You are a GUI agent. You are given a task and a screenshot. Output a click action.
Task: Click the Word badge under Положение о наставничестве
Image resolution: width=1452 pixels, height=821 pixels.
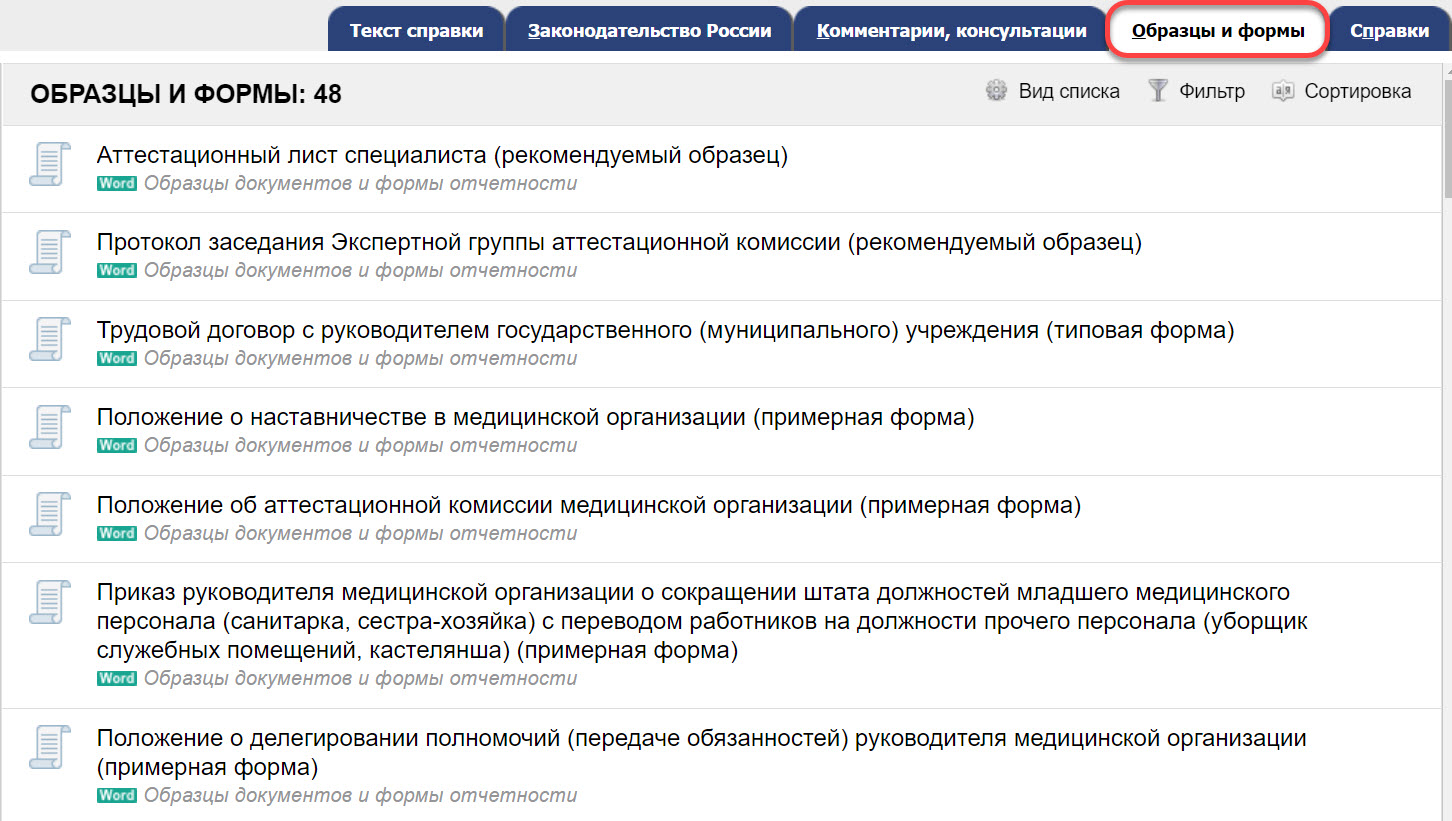coord(117,446)
